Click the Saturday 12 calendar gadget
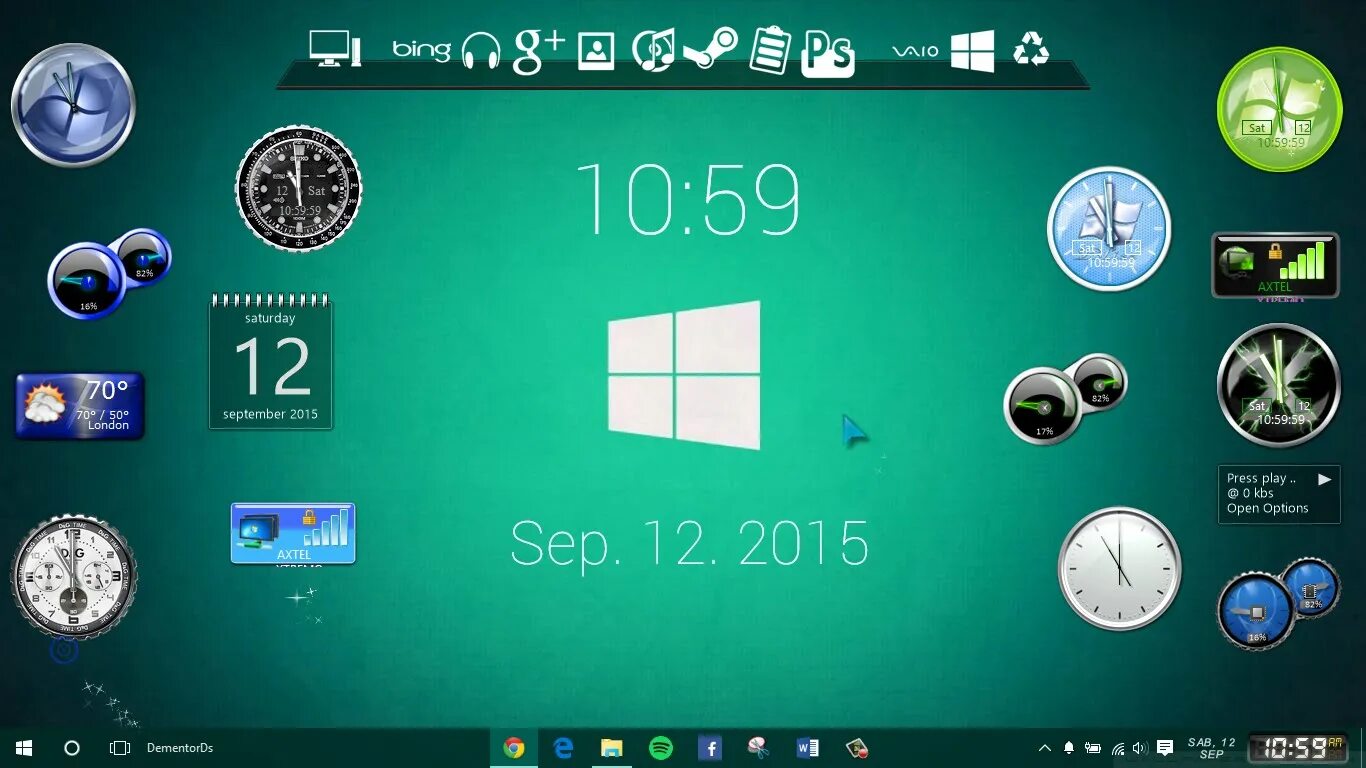This screenshot has height=768, width=1366. (270, 362)
